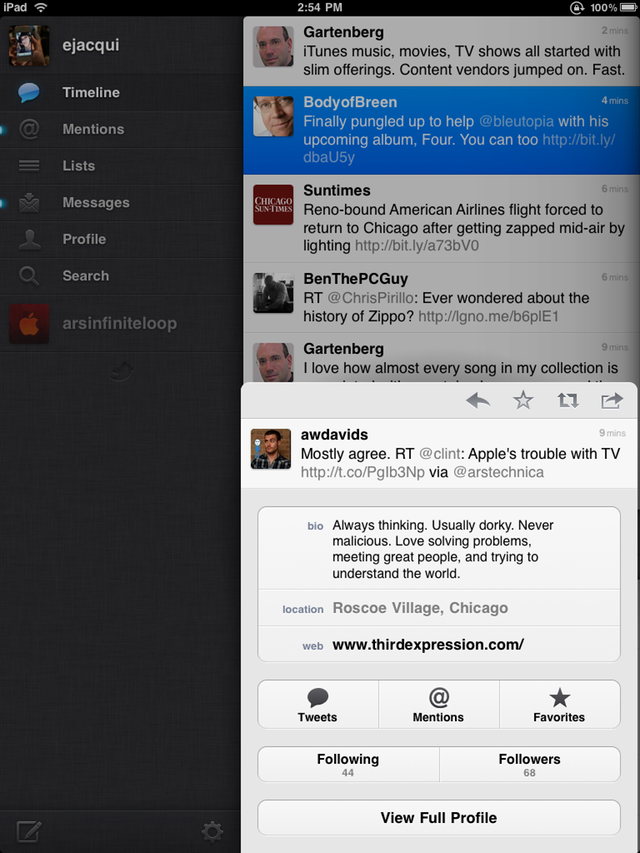Tap the @clint mention
This screenshot has width=640, height=853.
[x=440, y=454]
